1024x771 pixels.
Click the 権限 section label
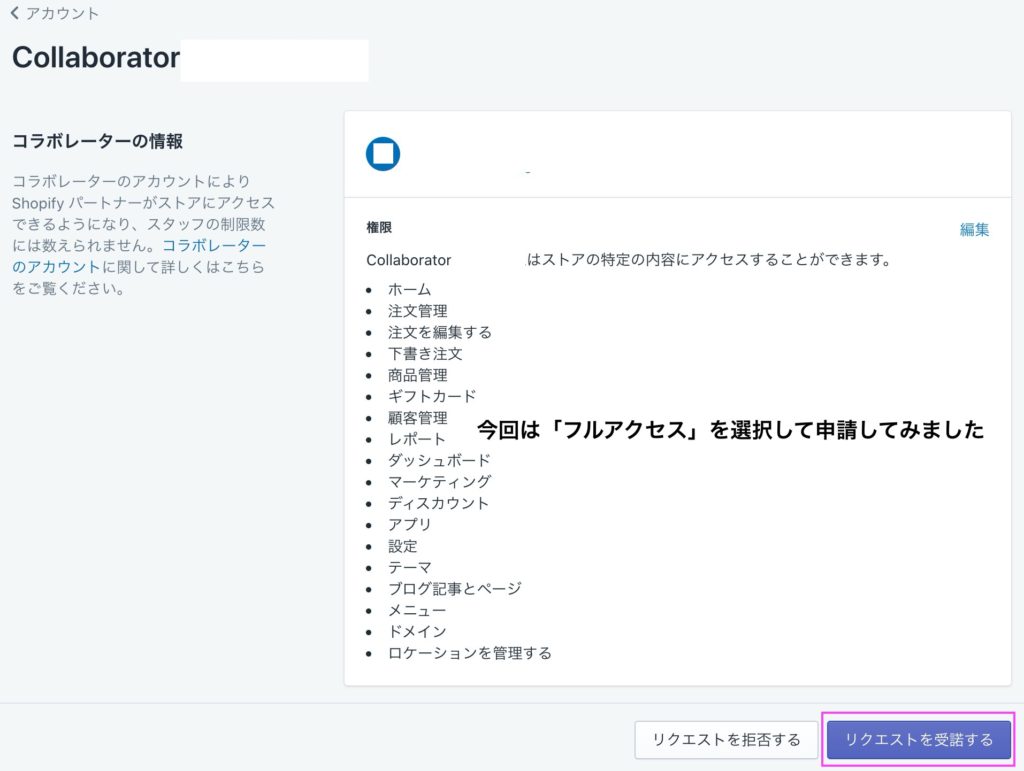379,228
